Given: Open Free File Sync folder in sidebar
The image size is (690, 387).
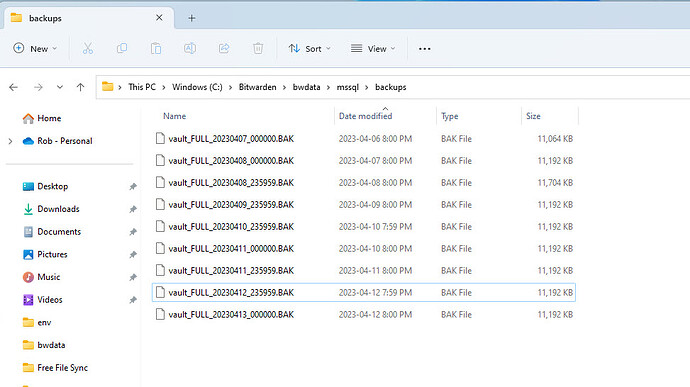Looking at the screenshot, I should [x=55, y=368].
